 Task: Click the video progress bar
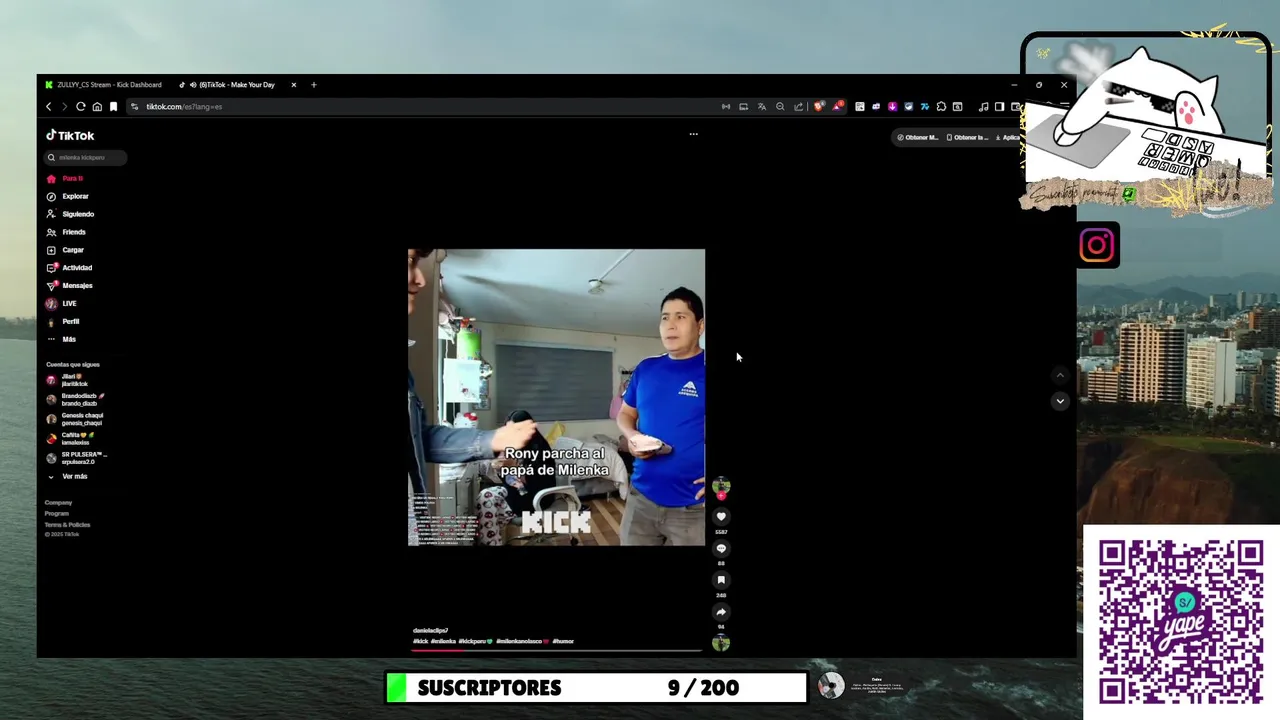point(556,650)
